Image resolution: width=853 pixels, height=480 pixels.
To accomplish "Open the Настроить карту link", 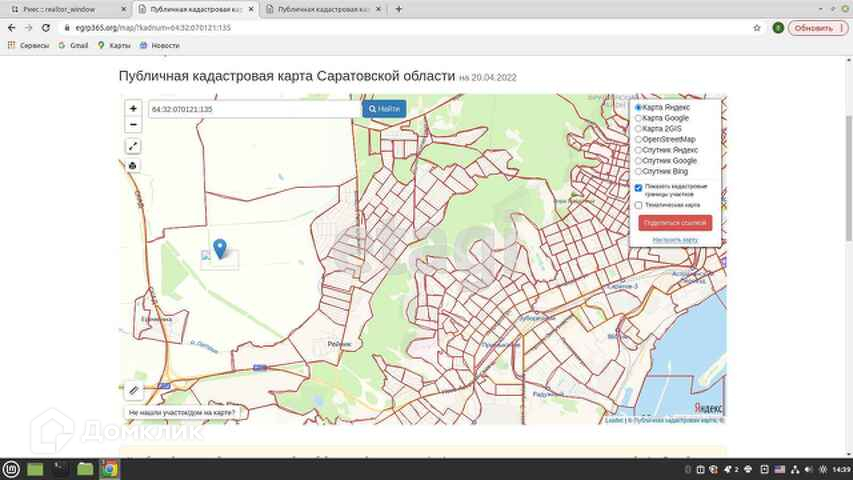I will pos(675,240).
